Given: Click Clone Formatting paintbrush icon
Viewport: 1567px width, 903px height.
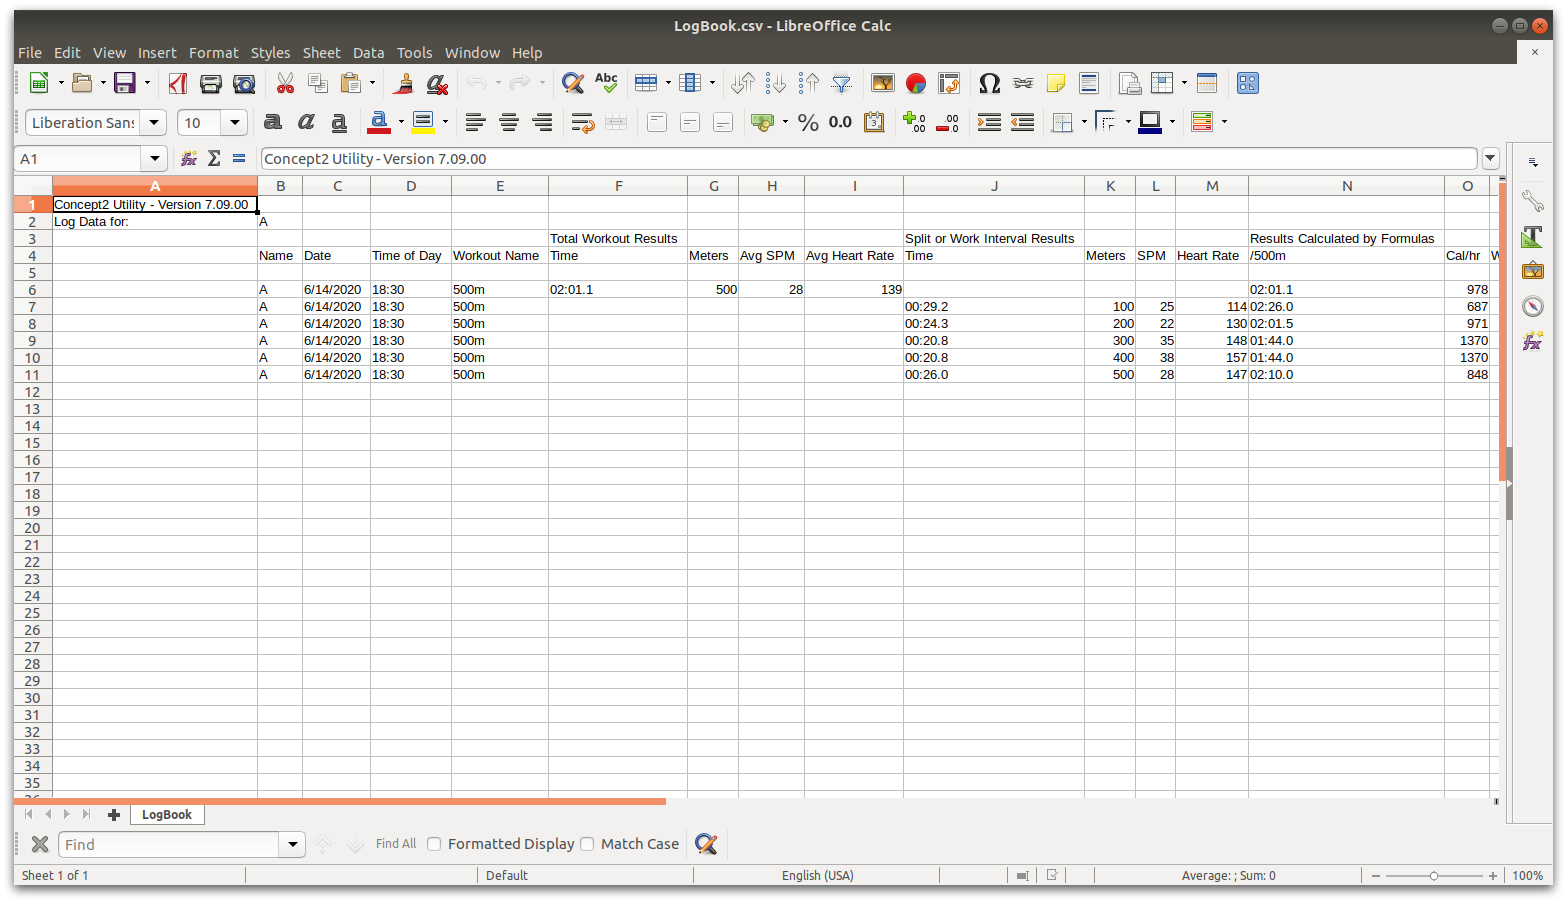Looking at the screenshot, I should point(404,83).
